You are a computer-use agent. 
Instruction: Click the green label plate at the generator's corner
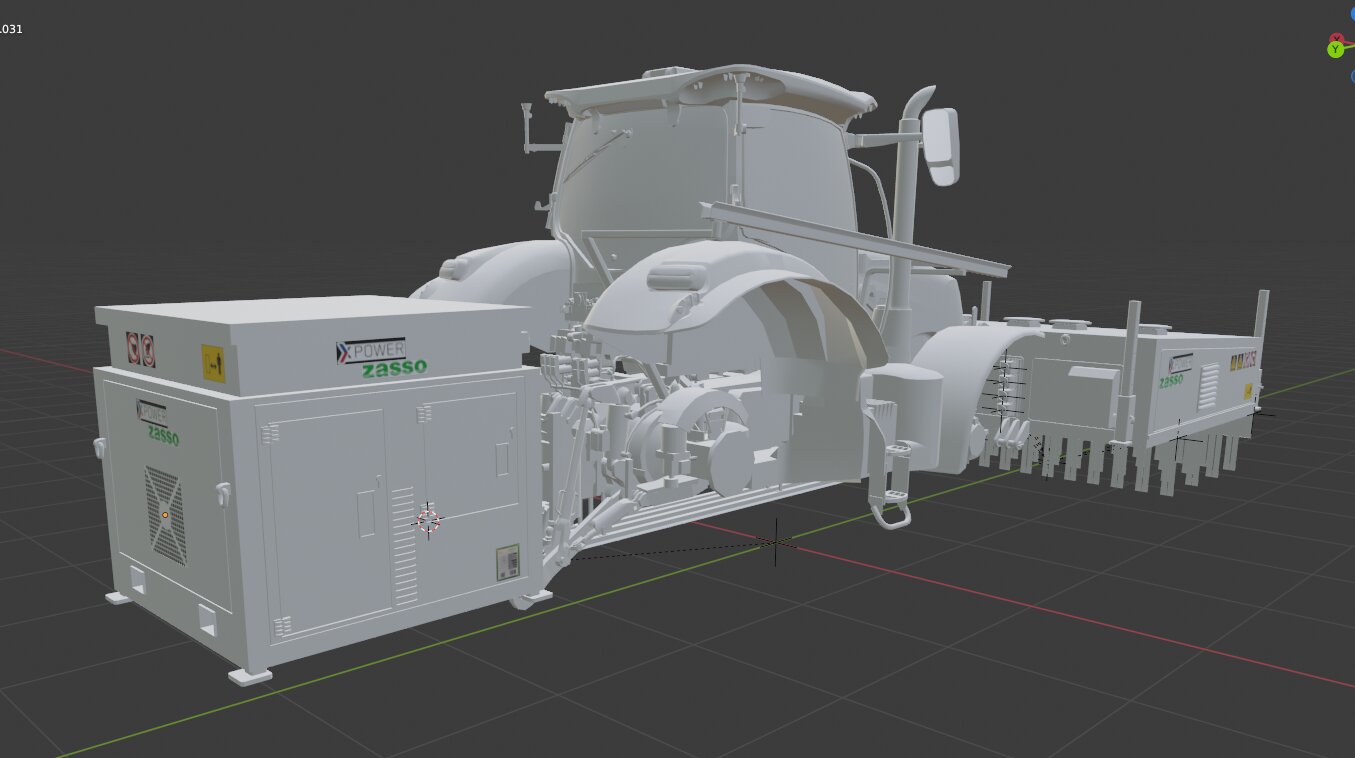coord(509,562)
